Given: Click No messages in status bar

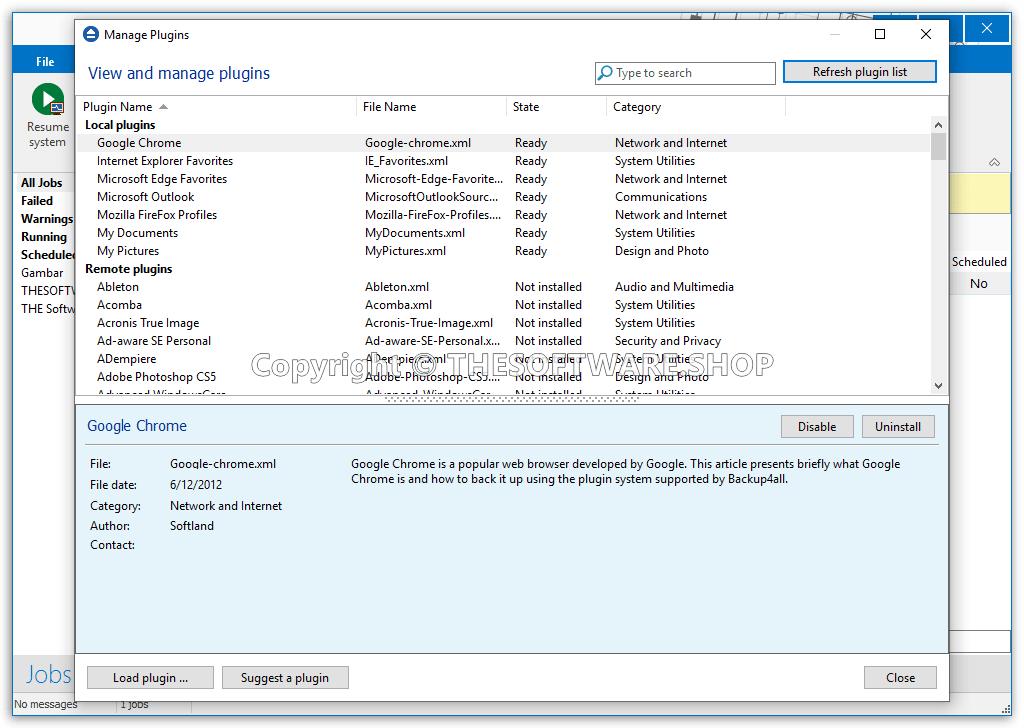Looking at the screenshot, I should click(x=46, y=704).
